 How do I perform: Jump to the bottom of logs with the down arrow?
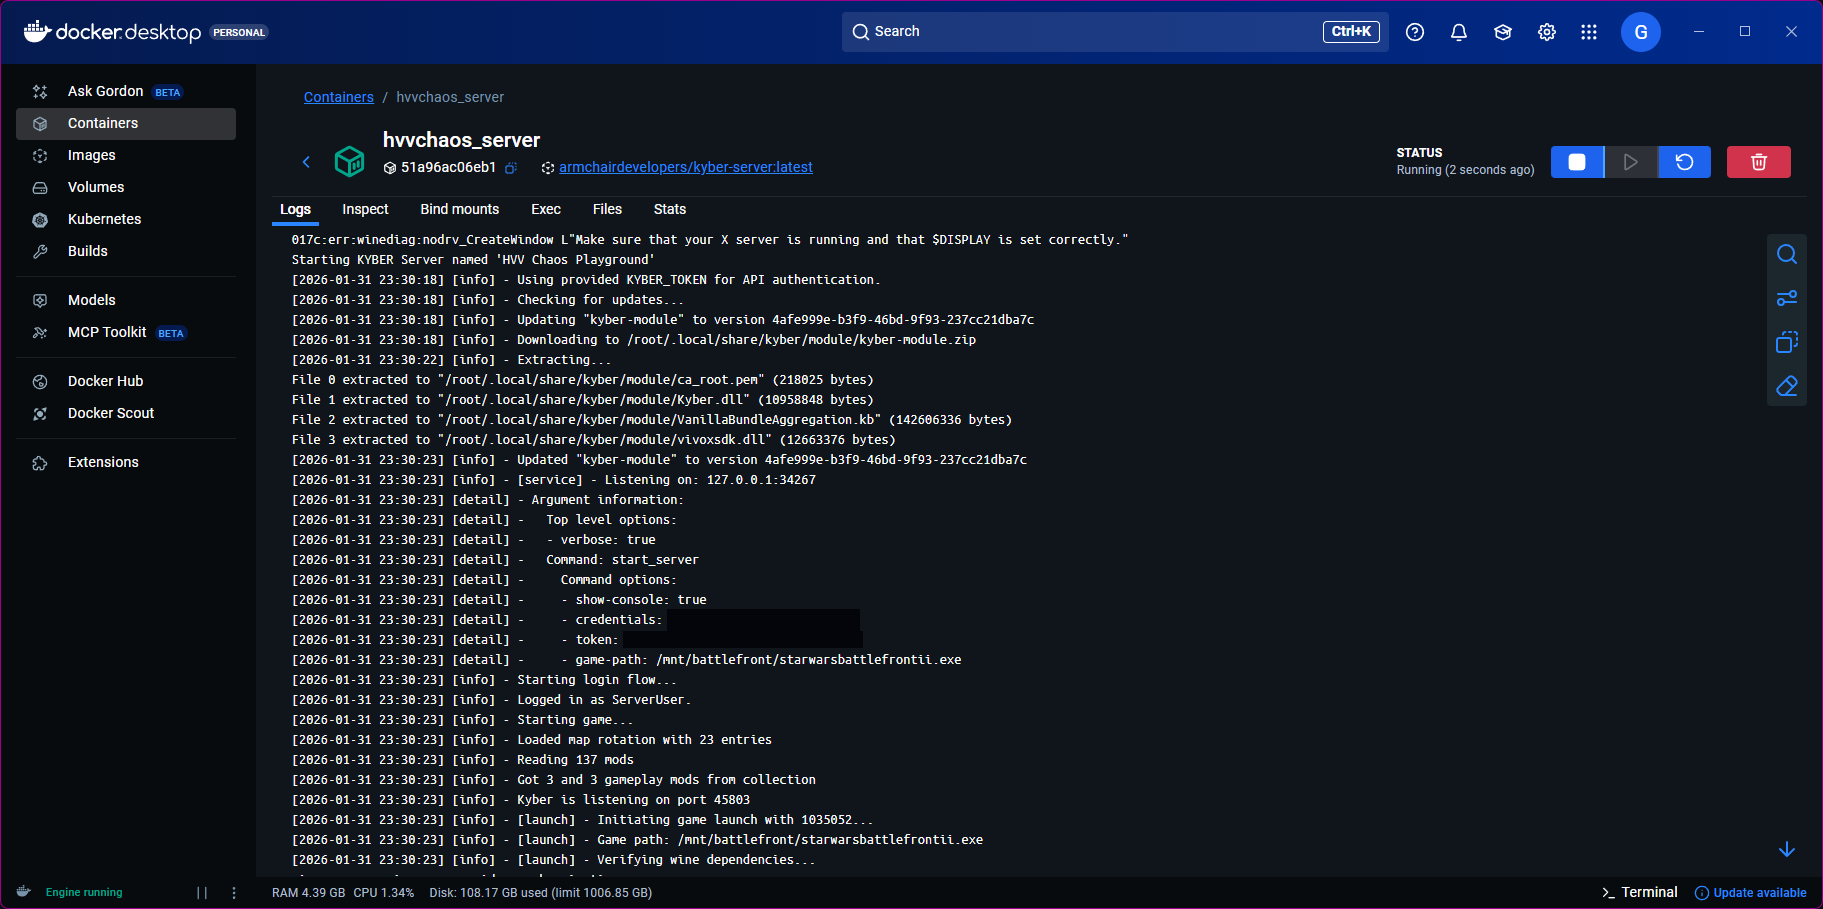coord(1787,849)
